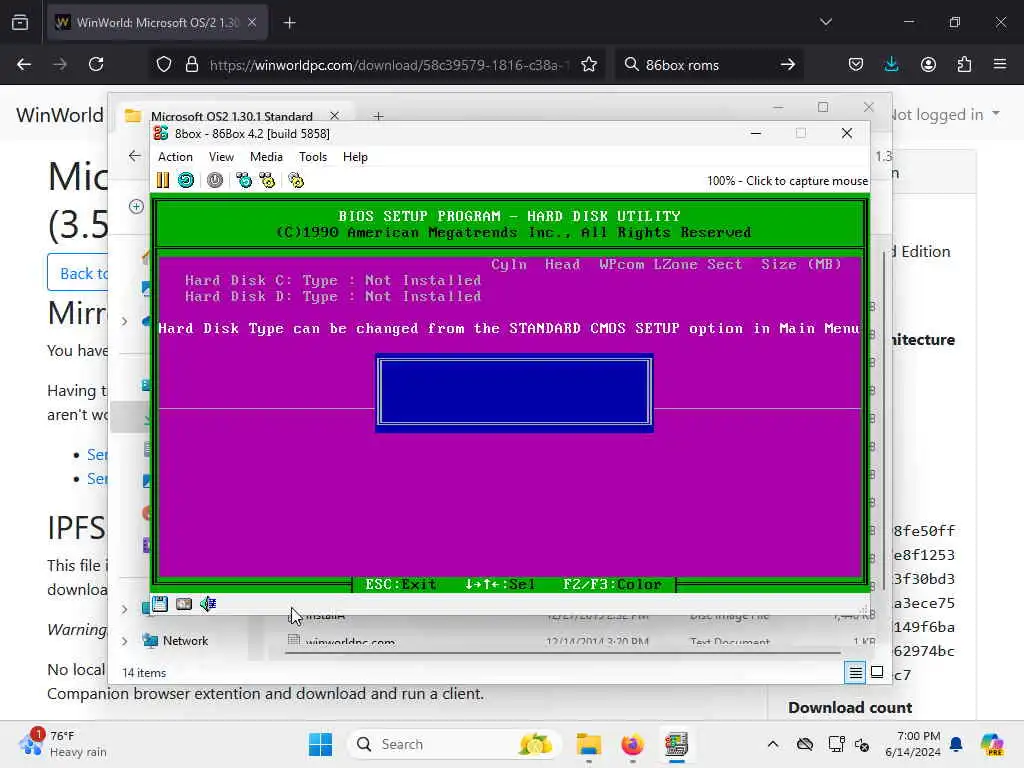Click the Back to button on WinWorld page
The height and width of the screenshot is (768, 1024).
(78, 273)
